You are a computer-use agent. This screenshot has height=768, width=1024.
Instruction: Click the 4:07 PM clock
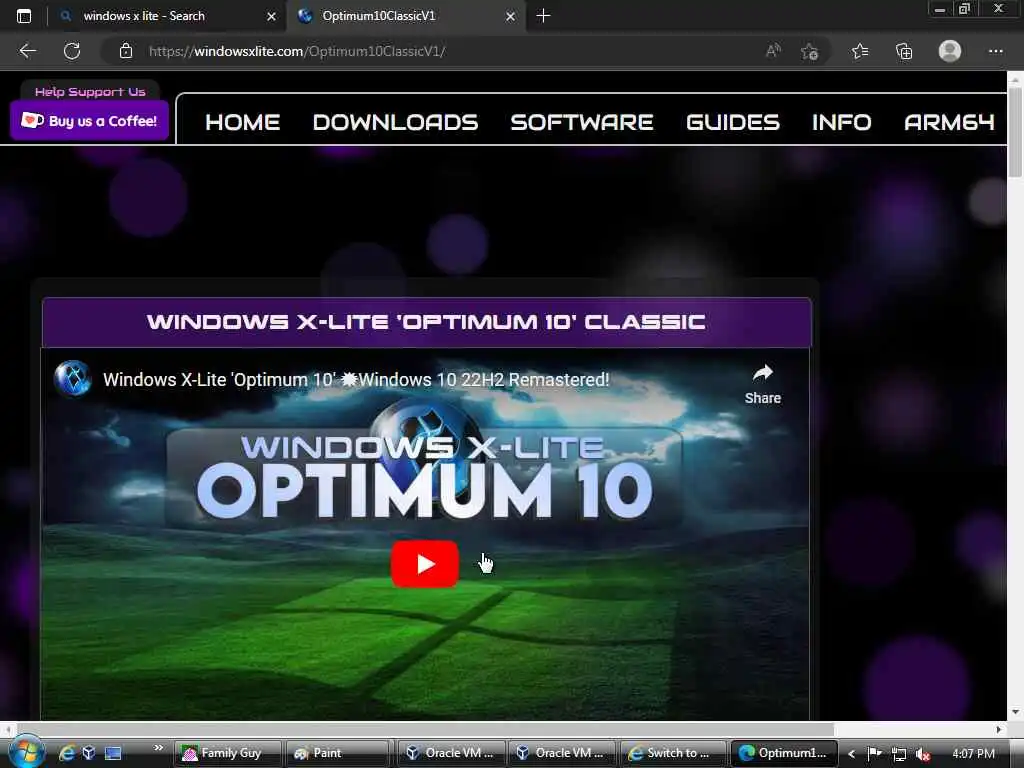click(x=973, y=754)
